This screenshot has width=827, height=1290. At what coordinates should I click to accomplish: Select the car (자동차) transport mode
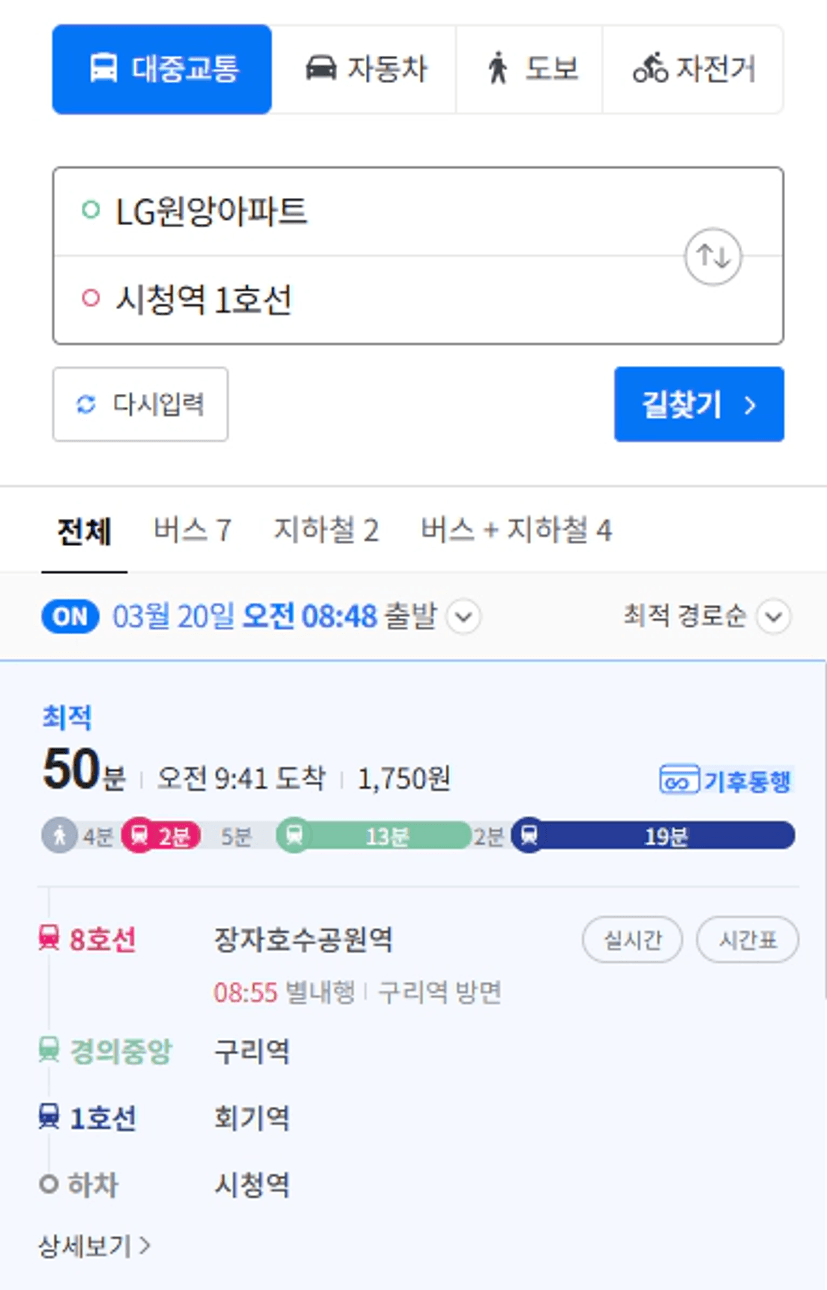point(364,69)
